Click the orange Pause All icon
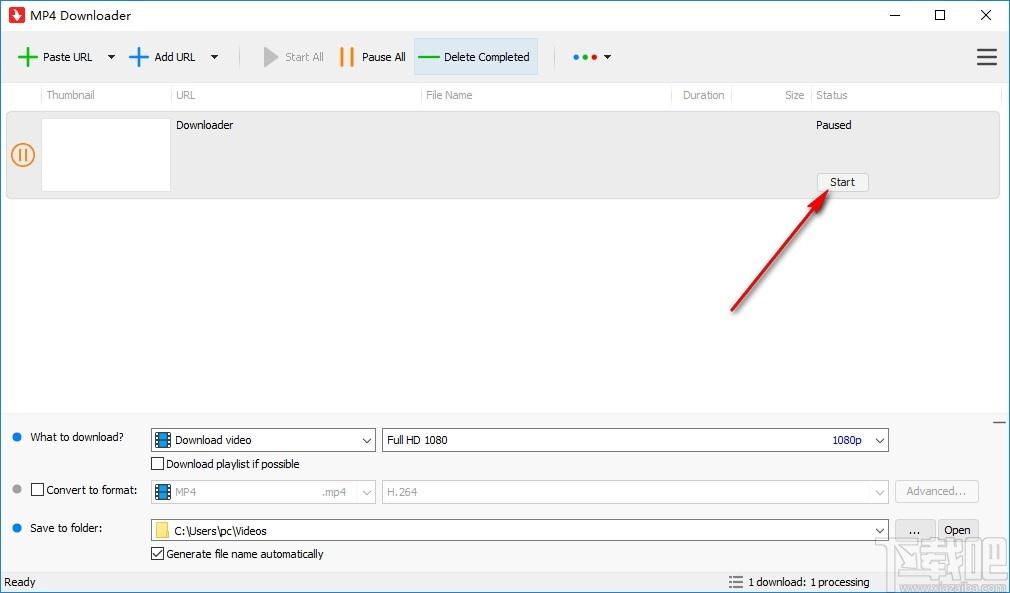The width and height of the screenshot is (1010, 593). (x=347, y=57)
